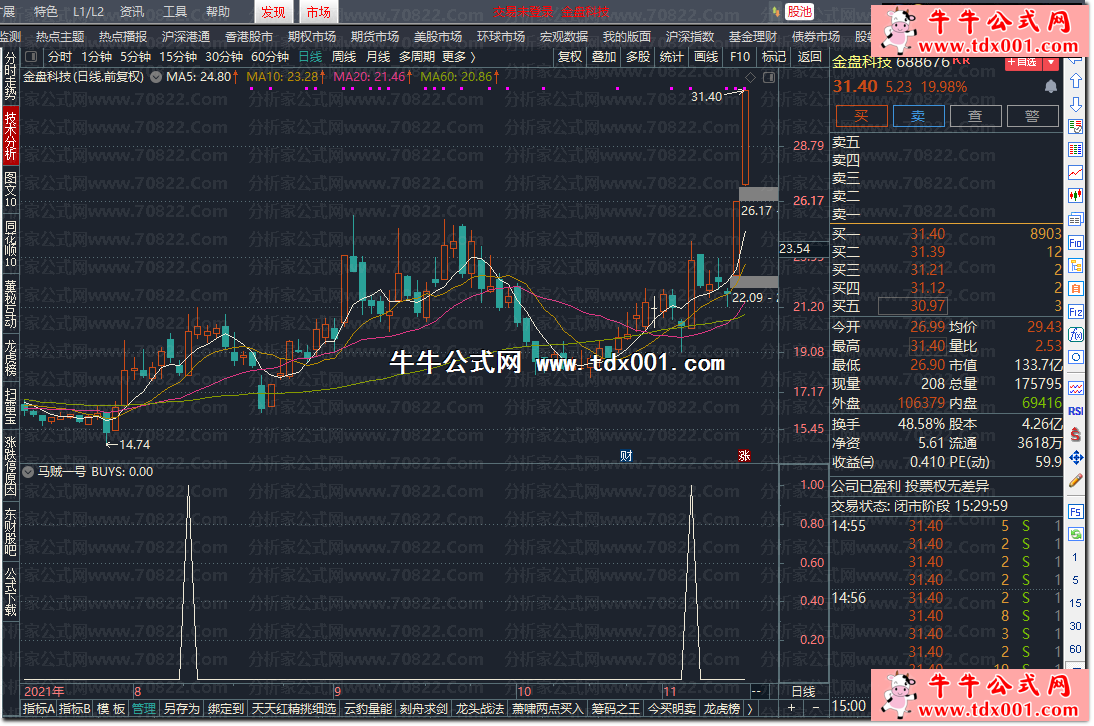Toggle 复权 price adjustment mode
The height and width of the screenshot is (726, 1094).
click(569, 57)
